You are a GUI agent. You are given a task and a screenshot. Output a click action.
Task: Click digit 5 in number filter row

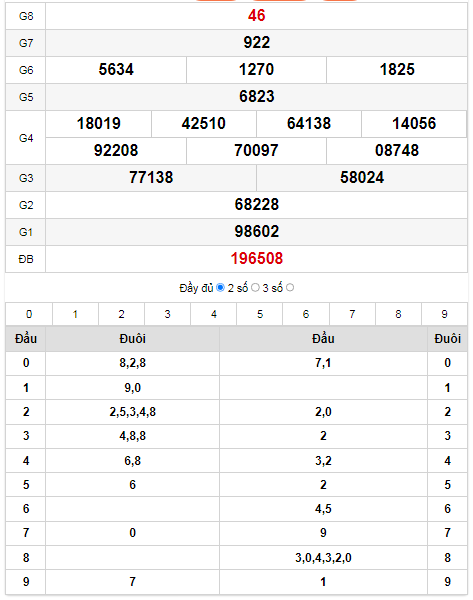(x=260, y=314)
